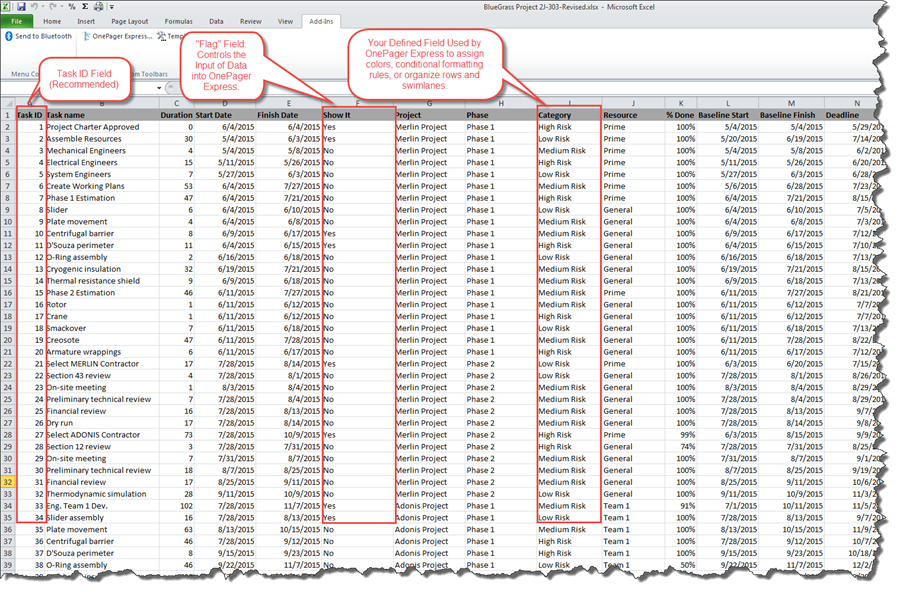Switch to the Page Layout tab
The height and width of the screenshot is (592, 900).
[x=130, y=20]
